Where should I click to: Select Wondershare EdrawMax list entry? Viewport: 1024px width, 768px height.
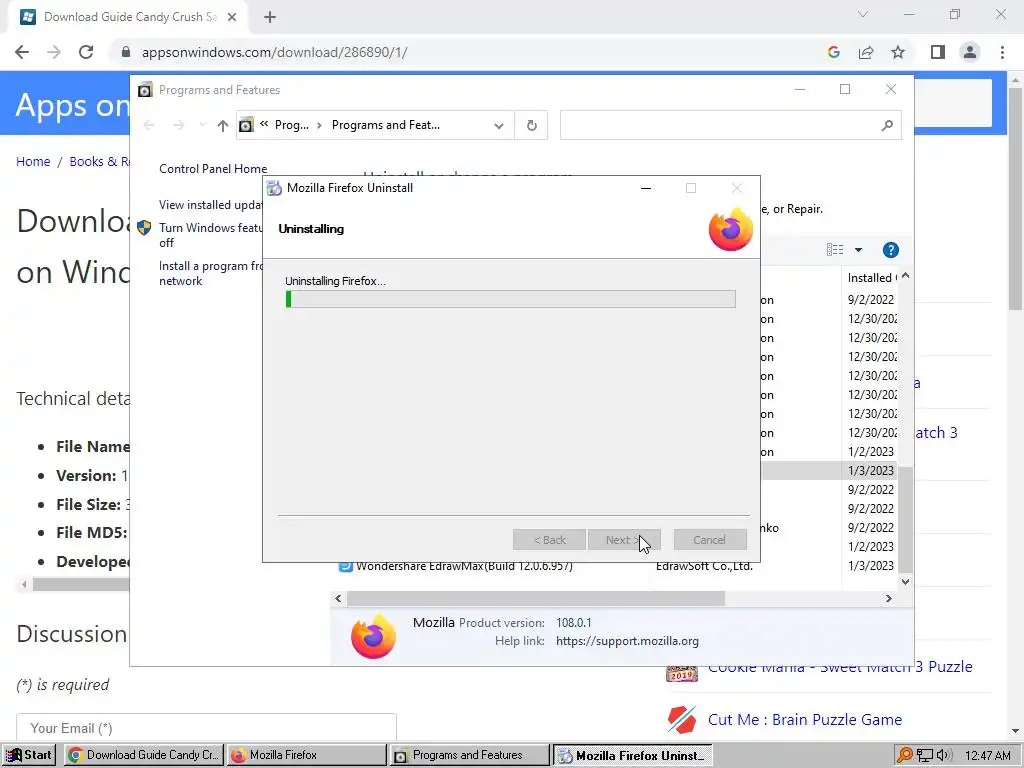tap(464, 566)
